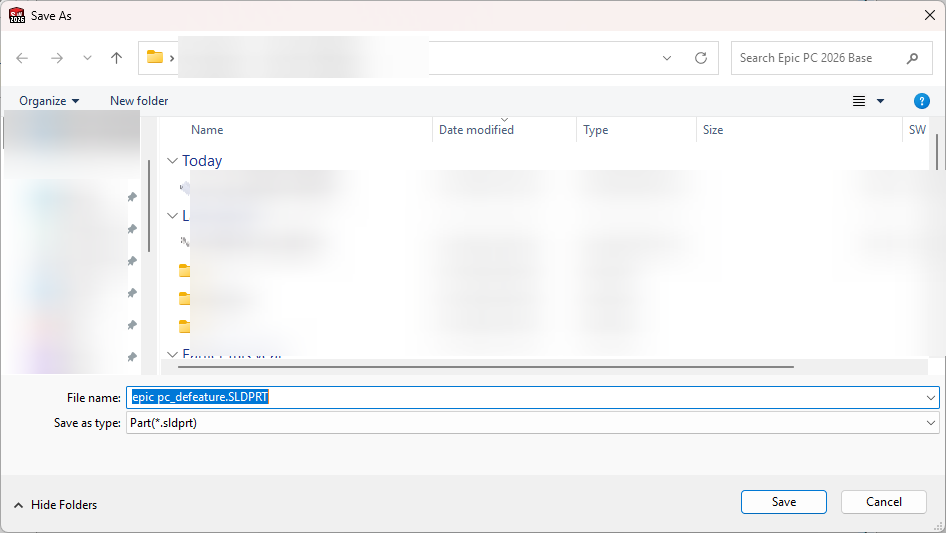Expand address bar history dropdown
Viewport: 946px width, 533px height.
click(667, 58)
